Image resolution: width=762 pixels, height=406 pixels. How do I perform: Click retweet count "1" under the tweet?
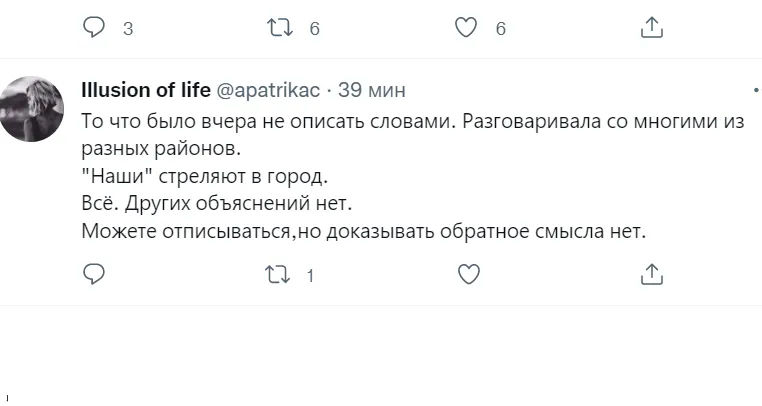pyautogui.click(x=311, y=275)
